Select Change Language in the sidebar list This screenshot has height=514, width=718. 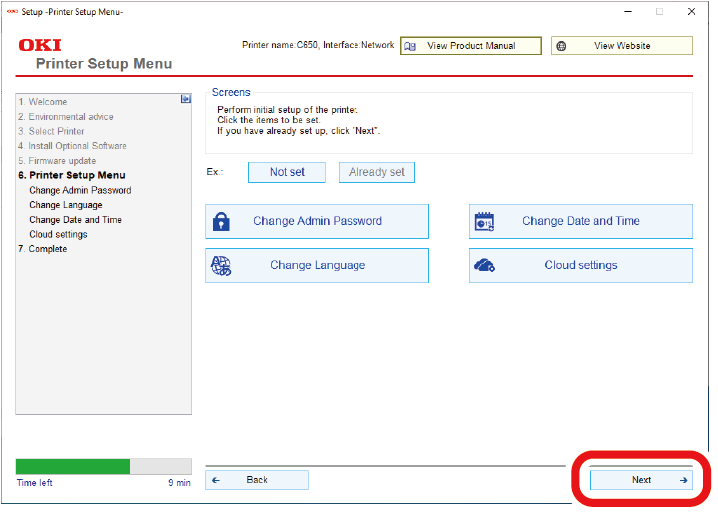click(66, 205)
